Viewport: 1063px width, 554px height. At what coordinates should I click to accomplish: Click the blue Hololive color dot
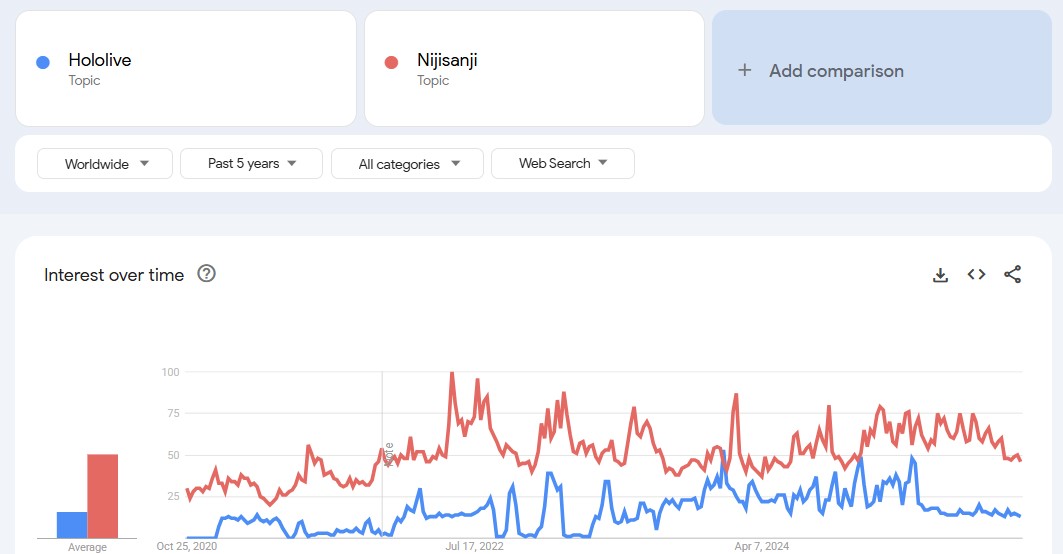(x=43, y=62)
